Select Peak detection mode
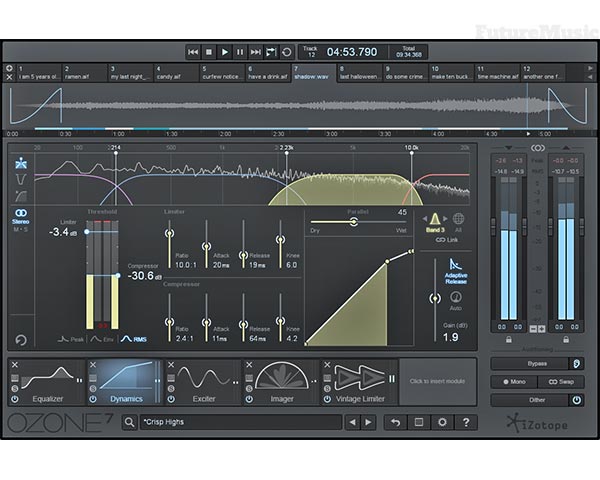Image resolution: width=600 pixels, height=480 pixels. tap(71, 339)
